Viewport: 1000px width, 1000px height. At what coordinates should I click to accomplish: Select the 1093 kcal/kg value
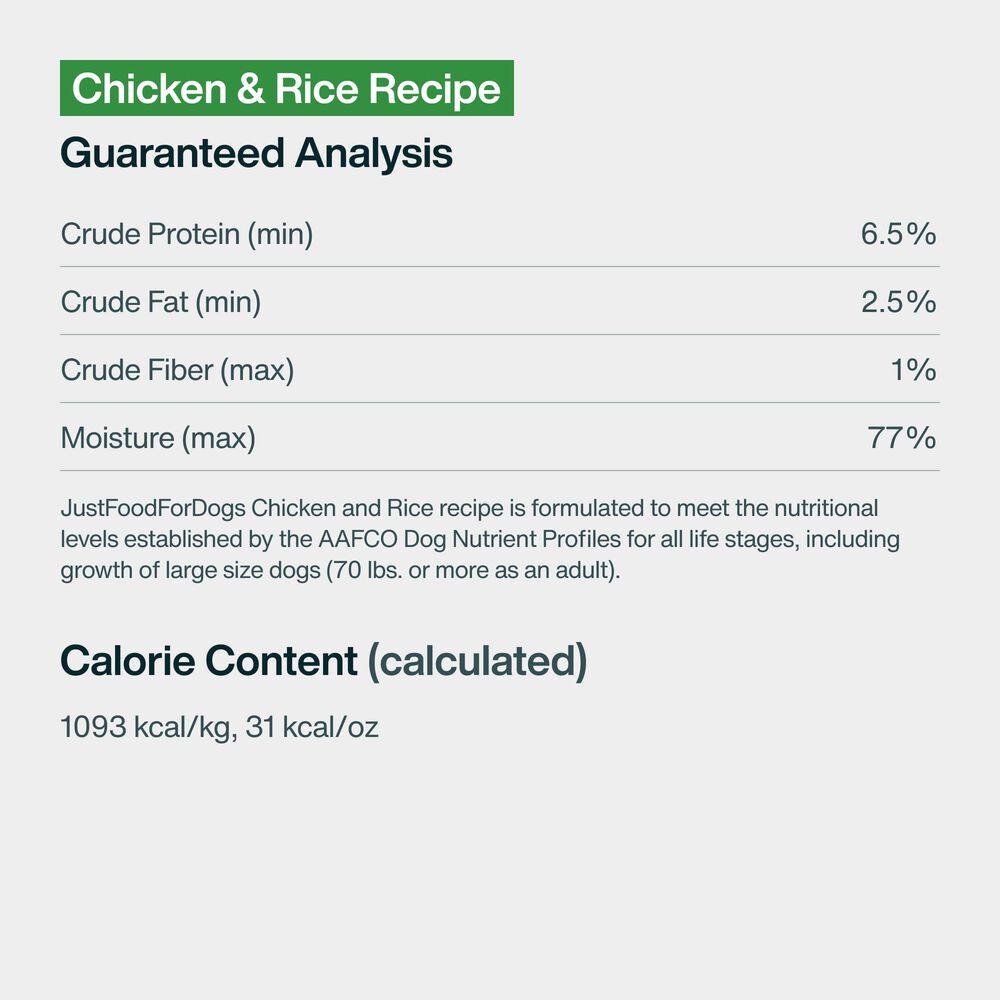(147, 727)
